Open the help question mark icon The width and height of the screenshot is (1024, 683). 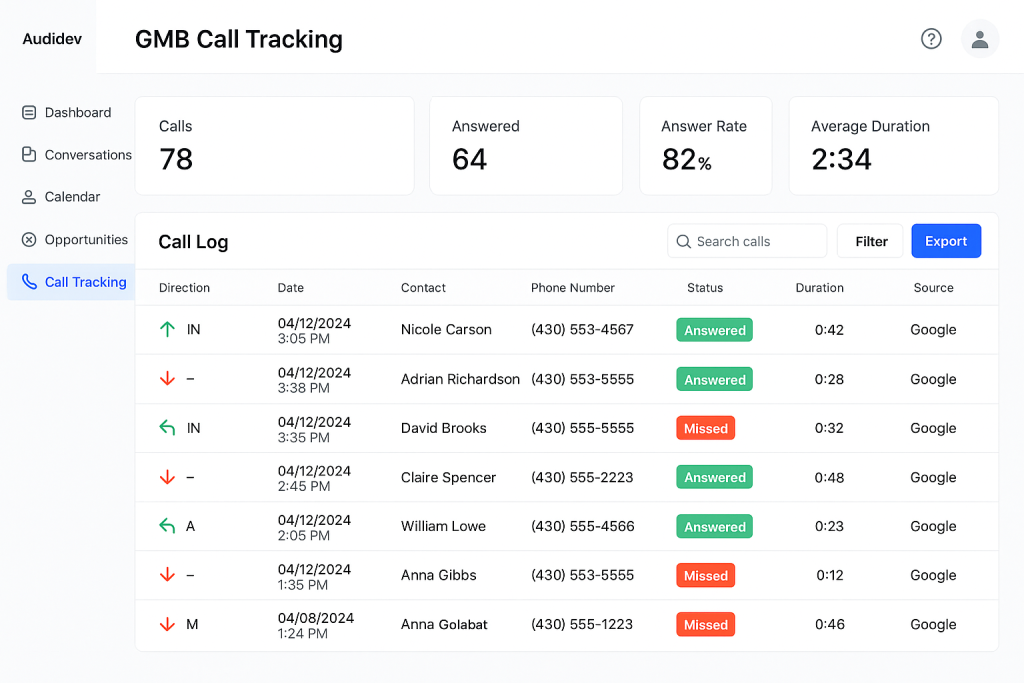coord(931,38)
